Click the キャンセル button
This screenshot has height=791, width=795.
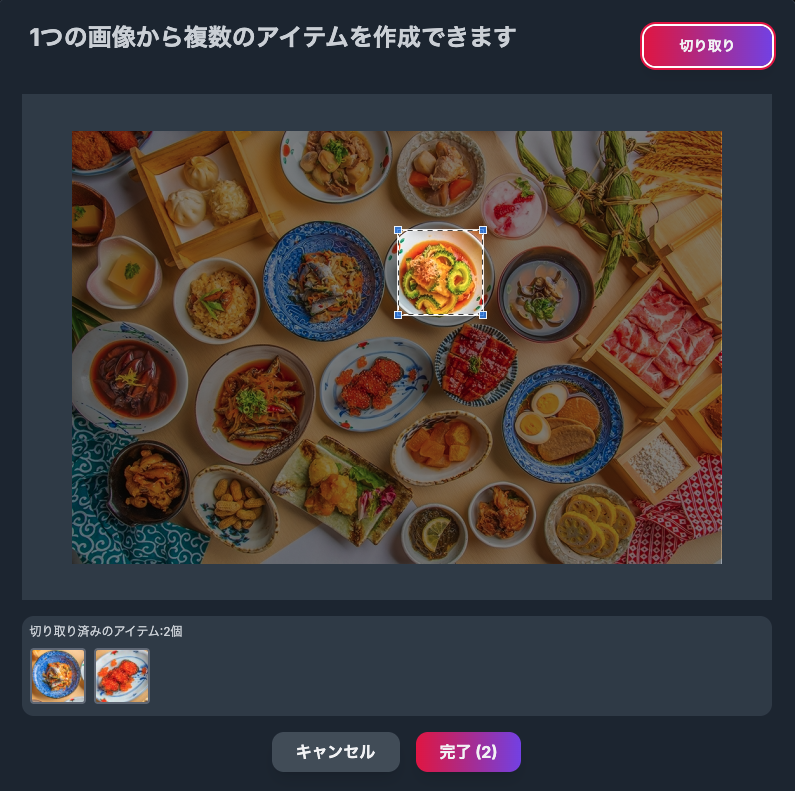click(336, 751)
